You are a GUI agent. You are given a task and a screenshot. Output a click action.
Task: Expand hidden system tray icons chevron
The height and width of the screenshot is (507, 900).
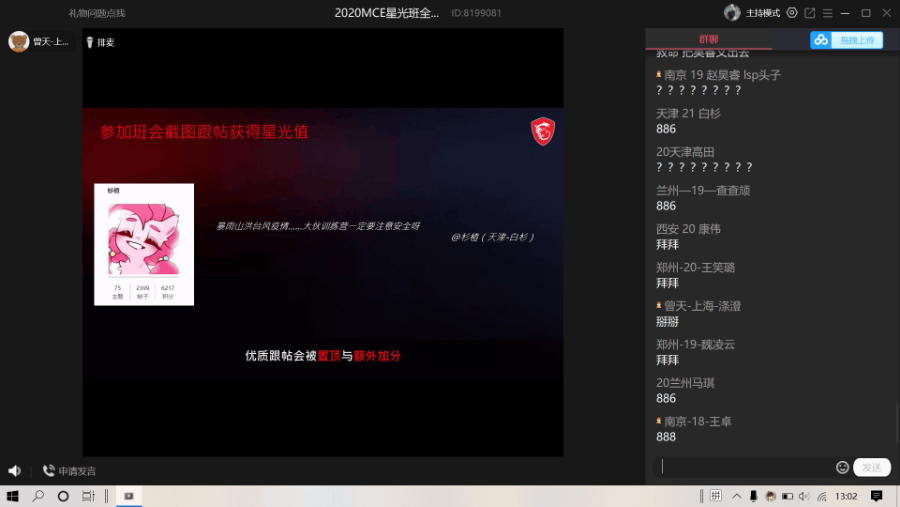click(x=736, y=496)
